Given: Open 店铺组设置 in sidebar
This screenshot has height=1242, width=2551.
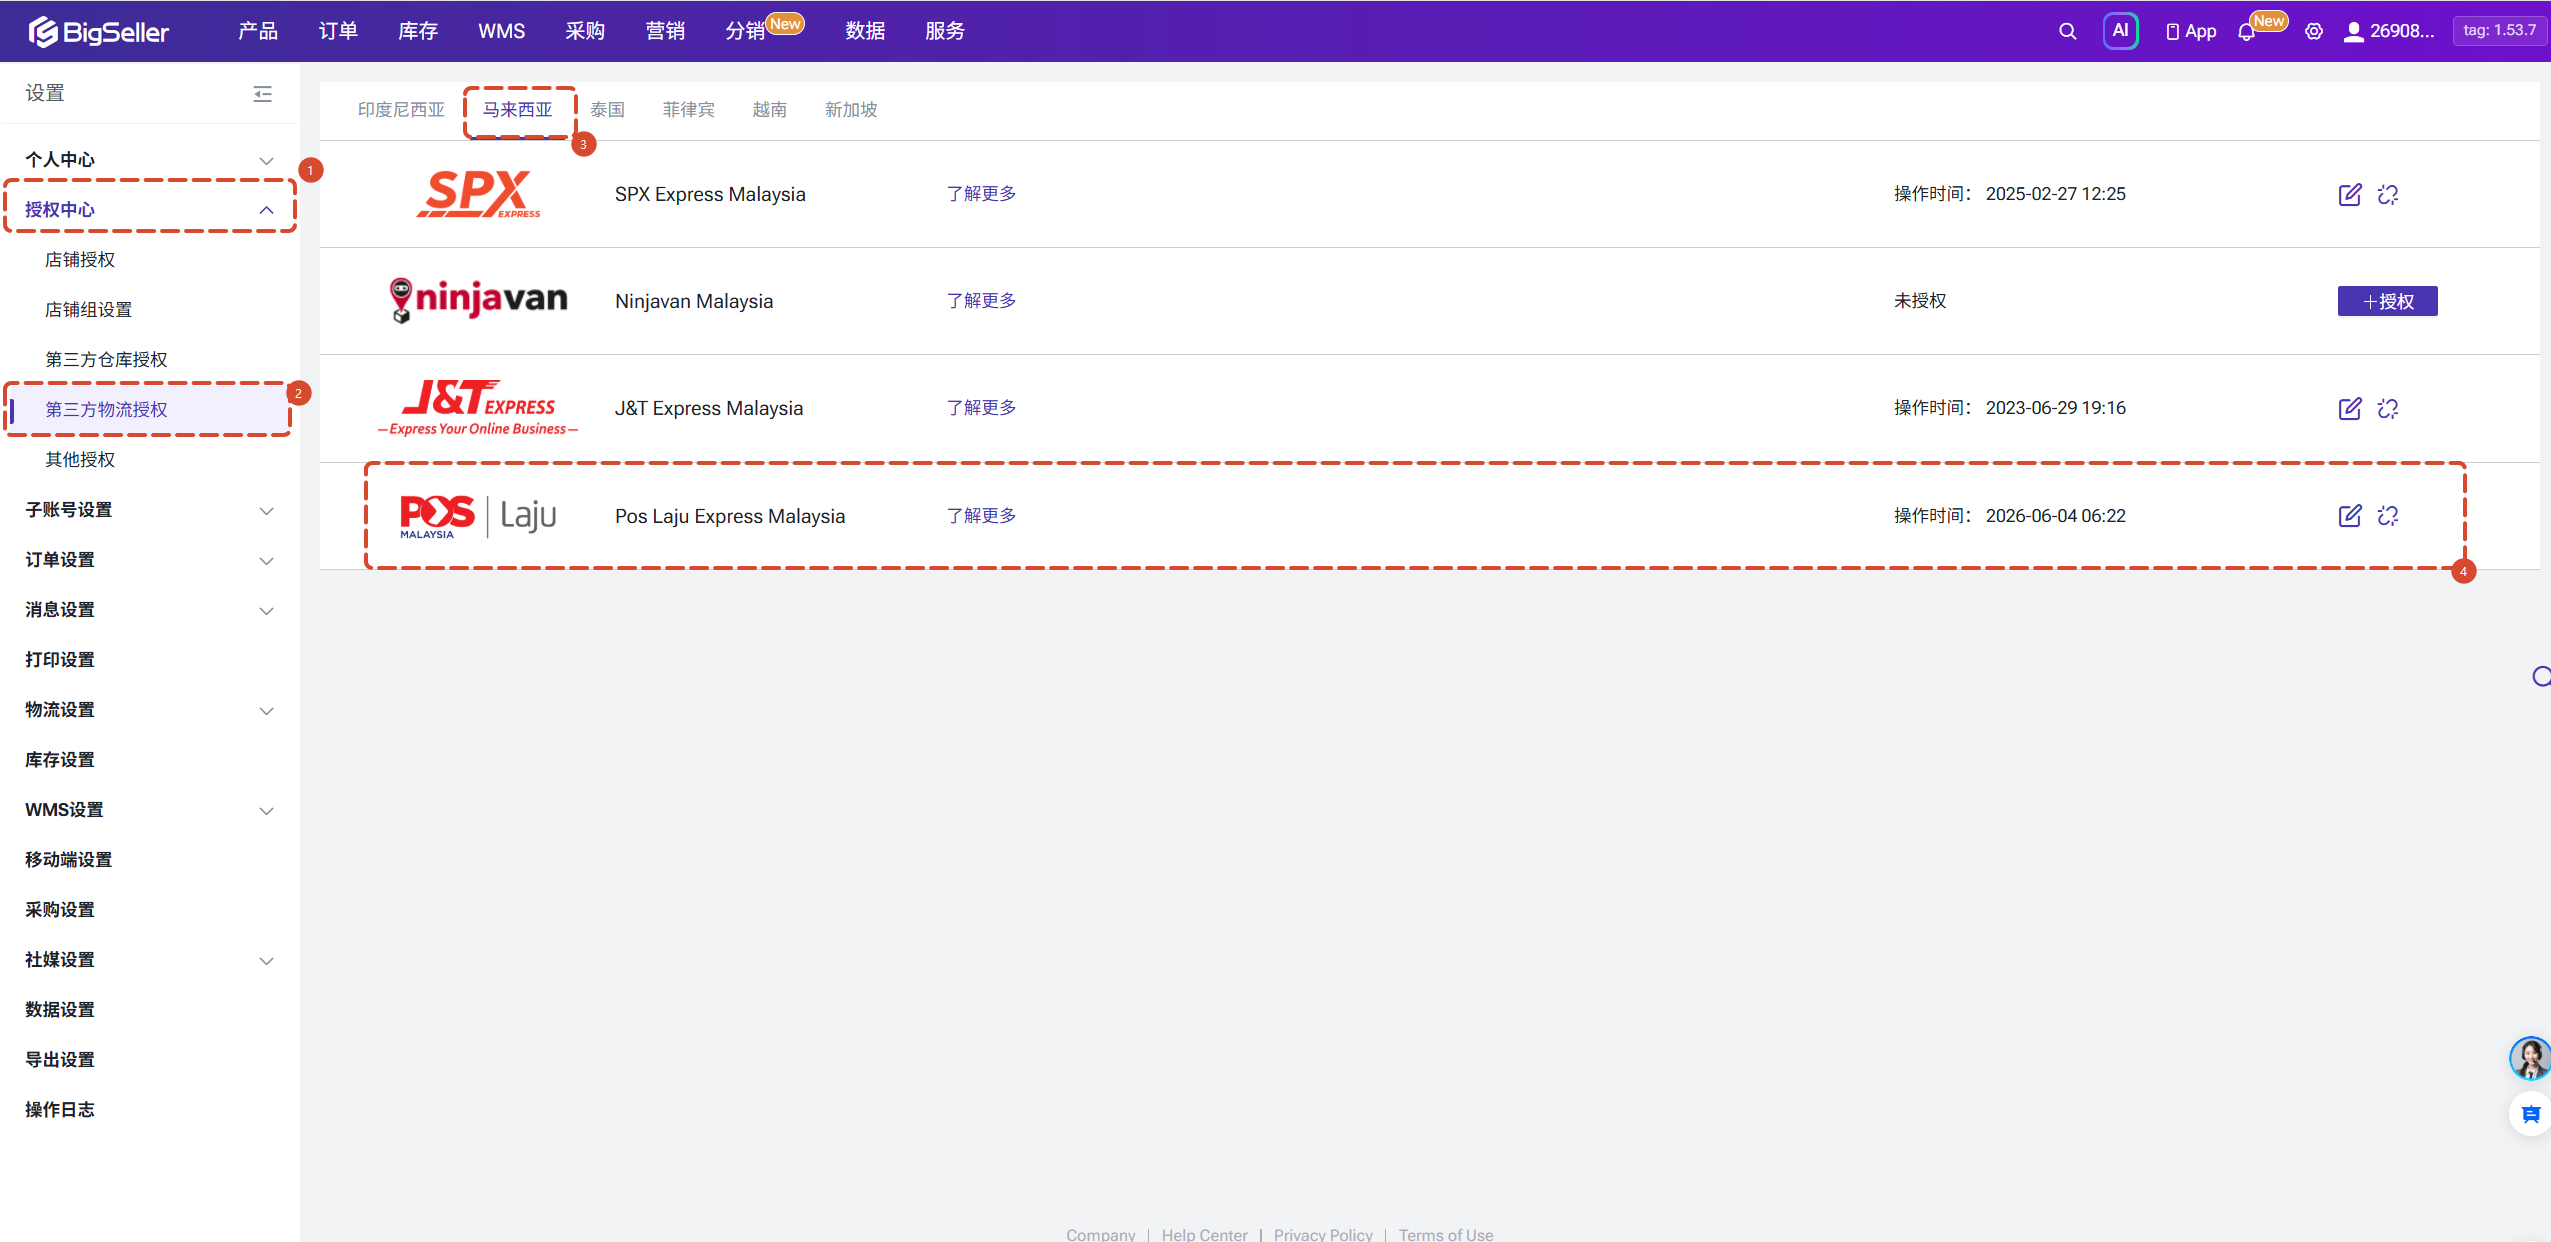Looking at the screenshot, I should coord(89,310).
